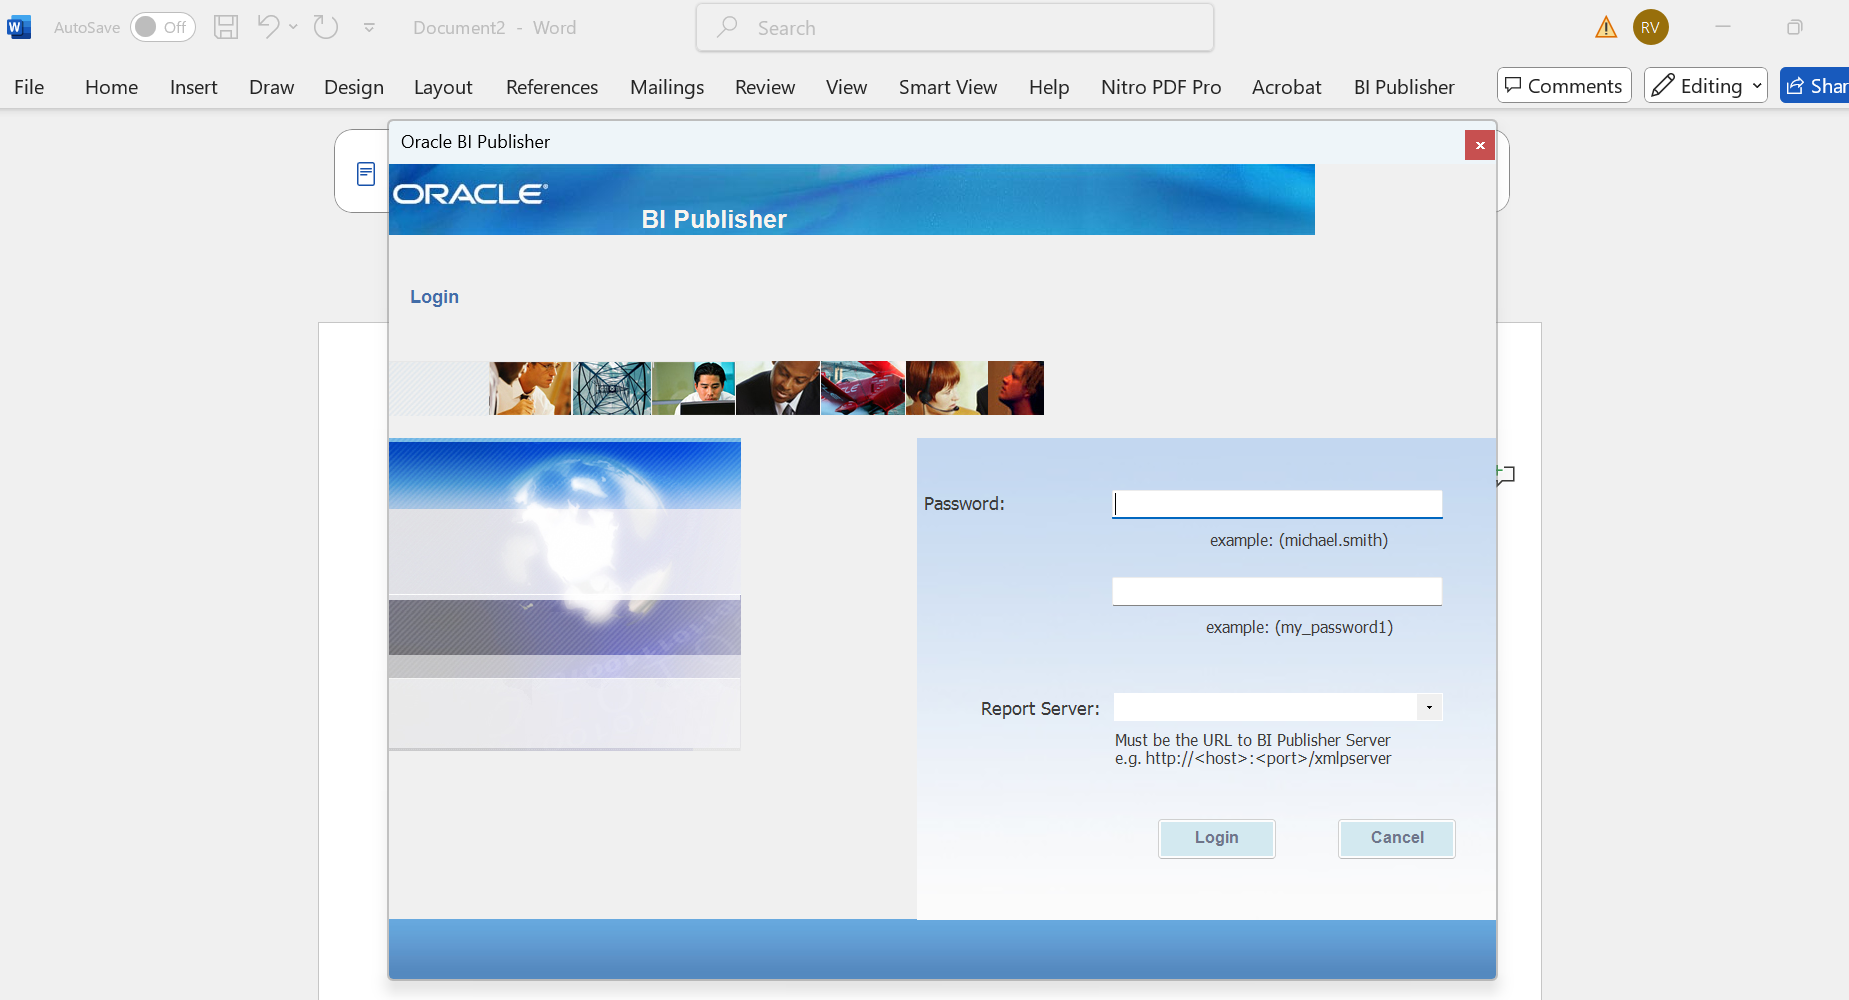Click the comment icon at document margin

coord(1506,475)
